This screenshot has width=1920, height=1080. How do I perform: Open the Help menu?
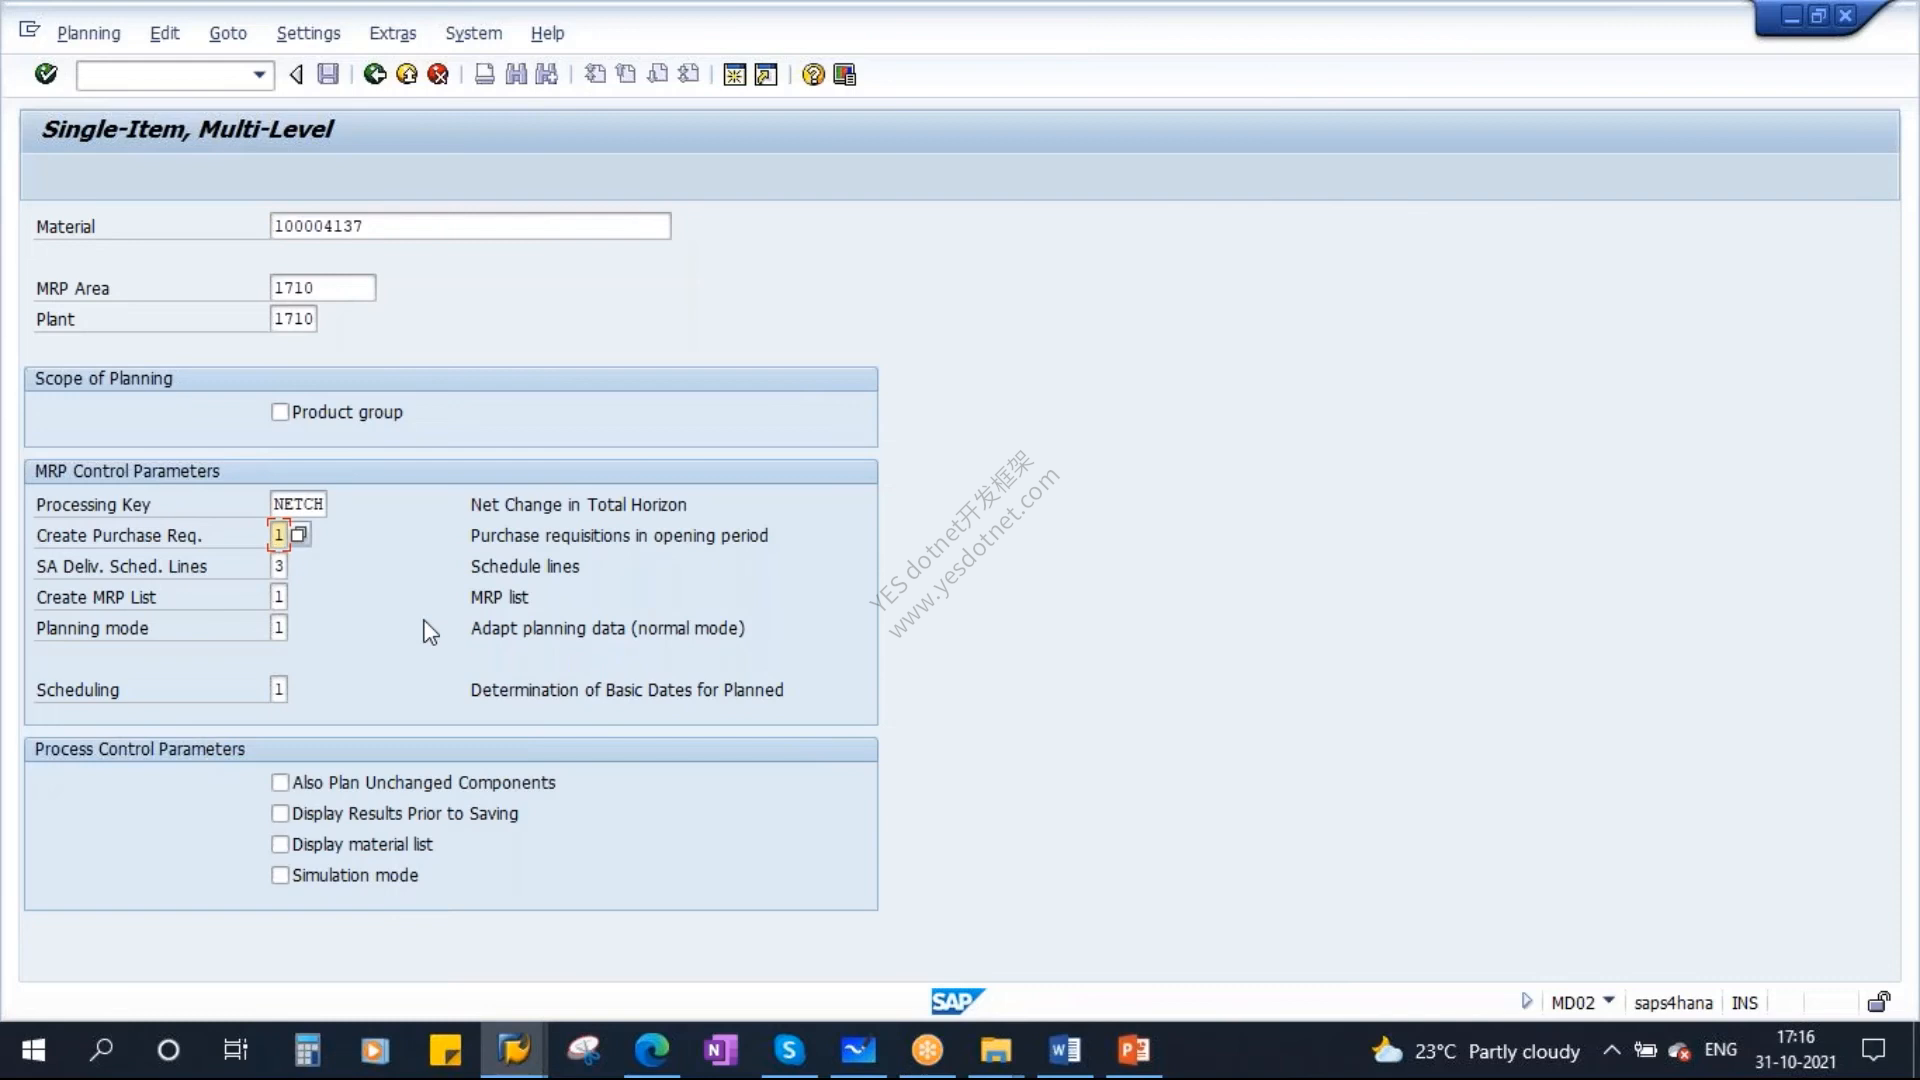pyautogui.click(x=548, y=33)
